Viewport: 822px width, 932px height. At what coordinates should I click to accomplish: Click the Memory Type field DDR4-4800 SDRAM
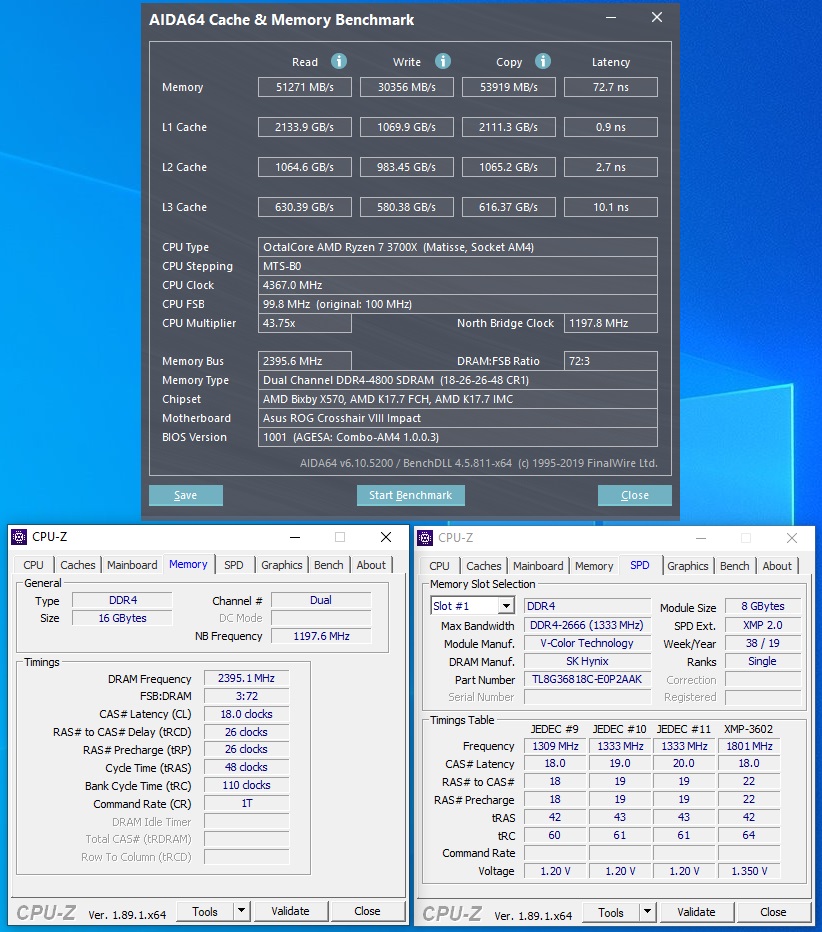coord(458,380)
